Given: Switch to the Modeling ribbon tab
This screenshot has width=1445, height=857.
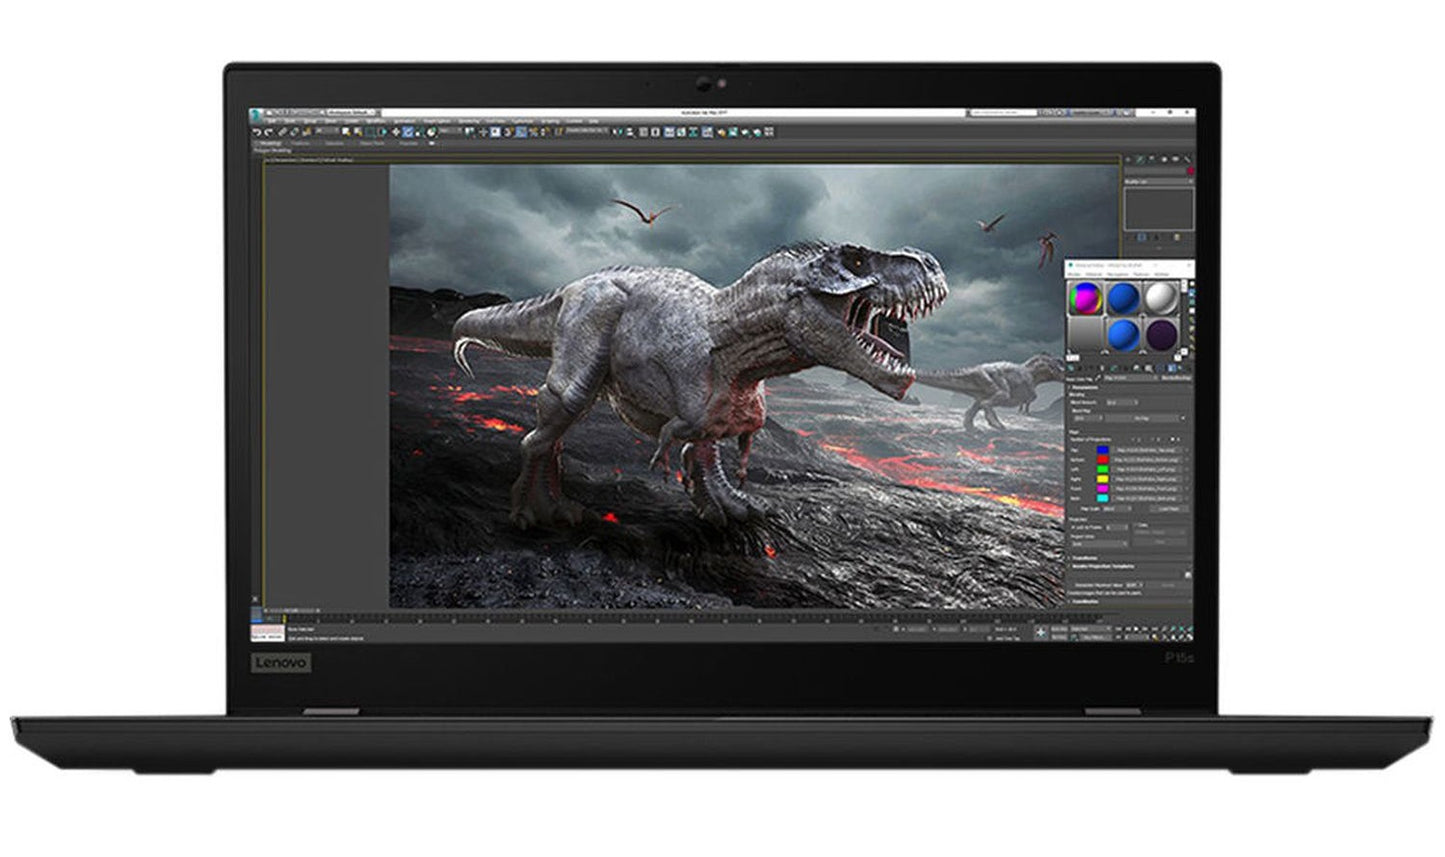Looking at the screenshot, I should (x=270, y=143).
